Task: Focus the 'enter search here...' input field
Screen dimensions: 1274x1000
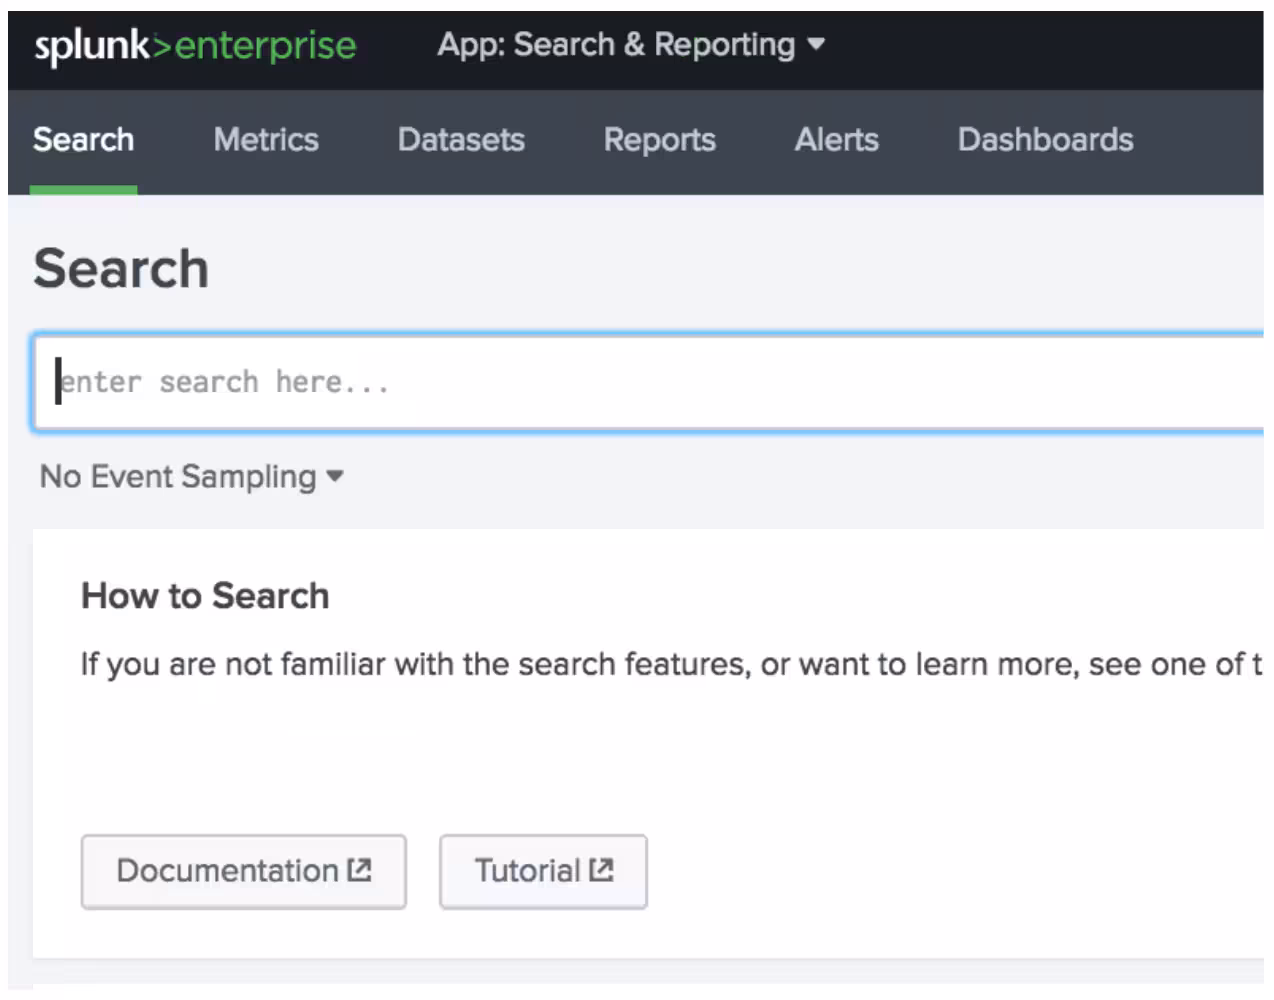Action: 650,382
